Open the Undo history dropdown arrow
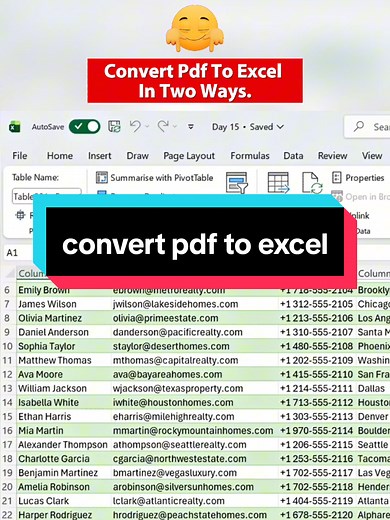Screen dimensions: 390x520 [147, 127]
